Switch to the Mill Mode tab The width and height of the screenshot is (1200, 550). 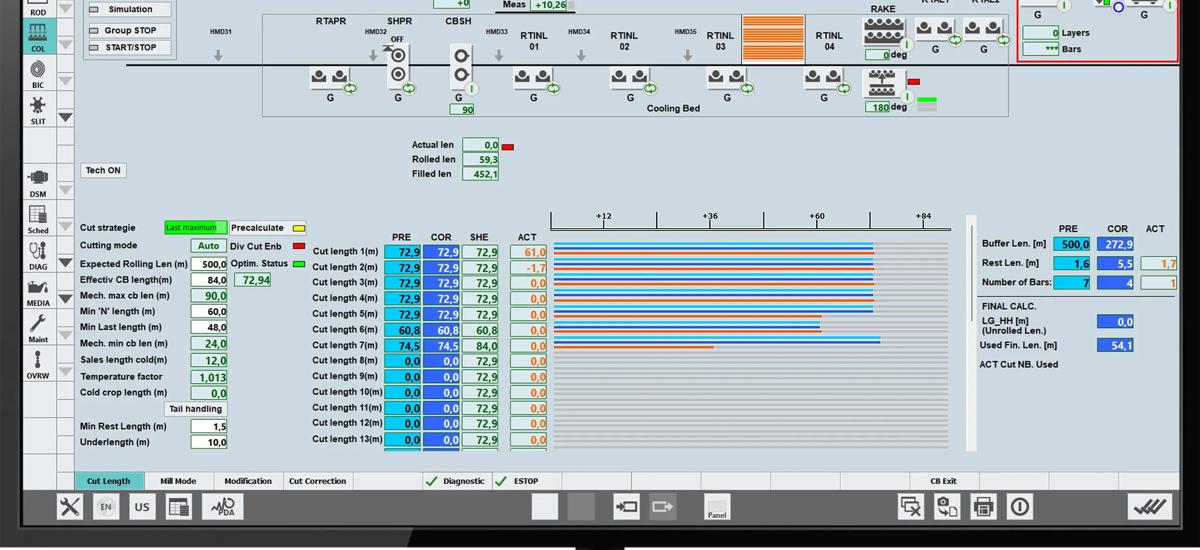178,481
